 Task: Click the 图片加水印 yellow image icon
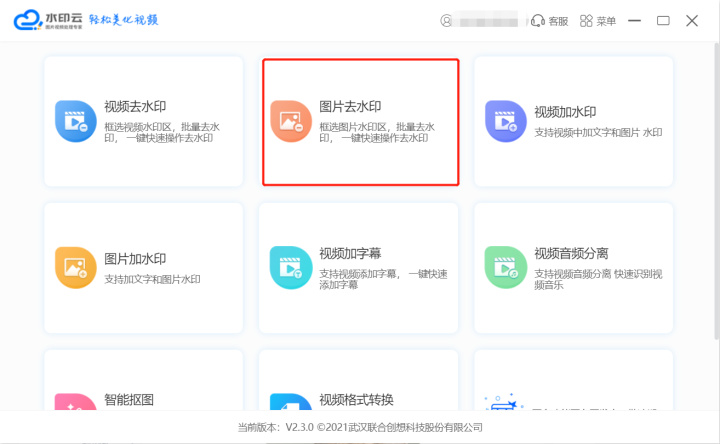76,267
